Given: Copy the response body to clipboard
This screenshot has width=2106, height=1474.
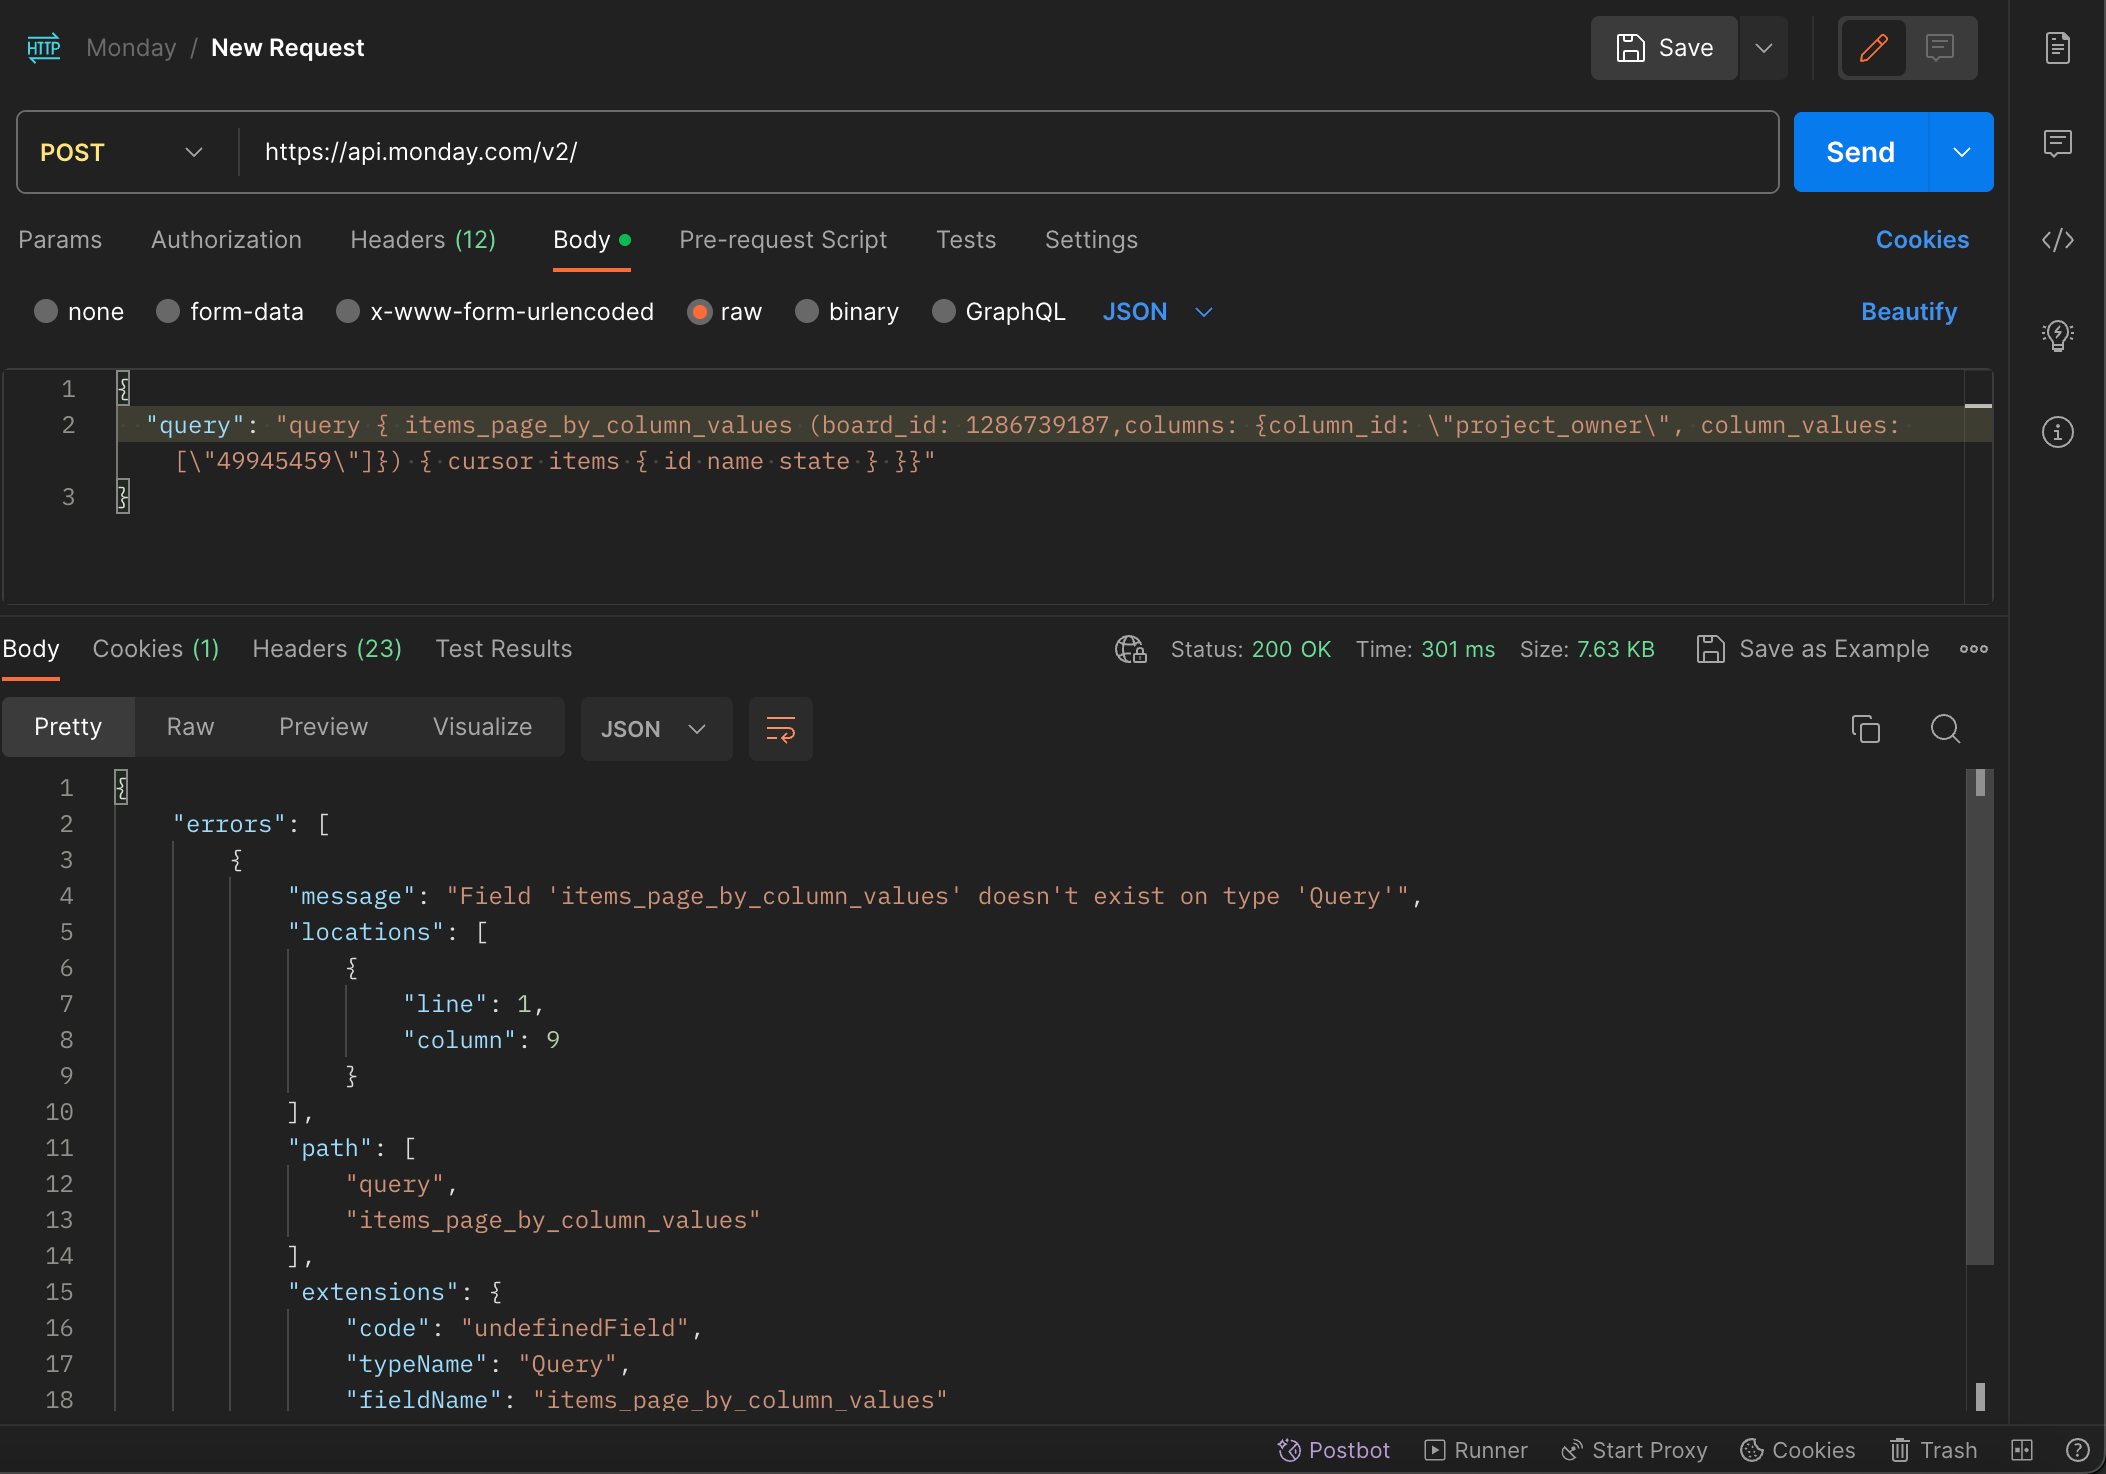Looking at the screenshot, I should 1865,729.
